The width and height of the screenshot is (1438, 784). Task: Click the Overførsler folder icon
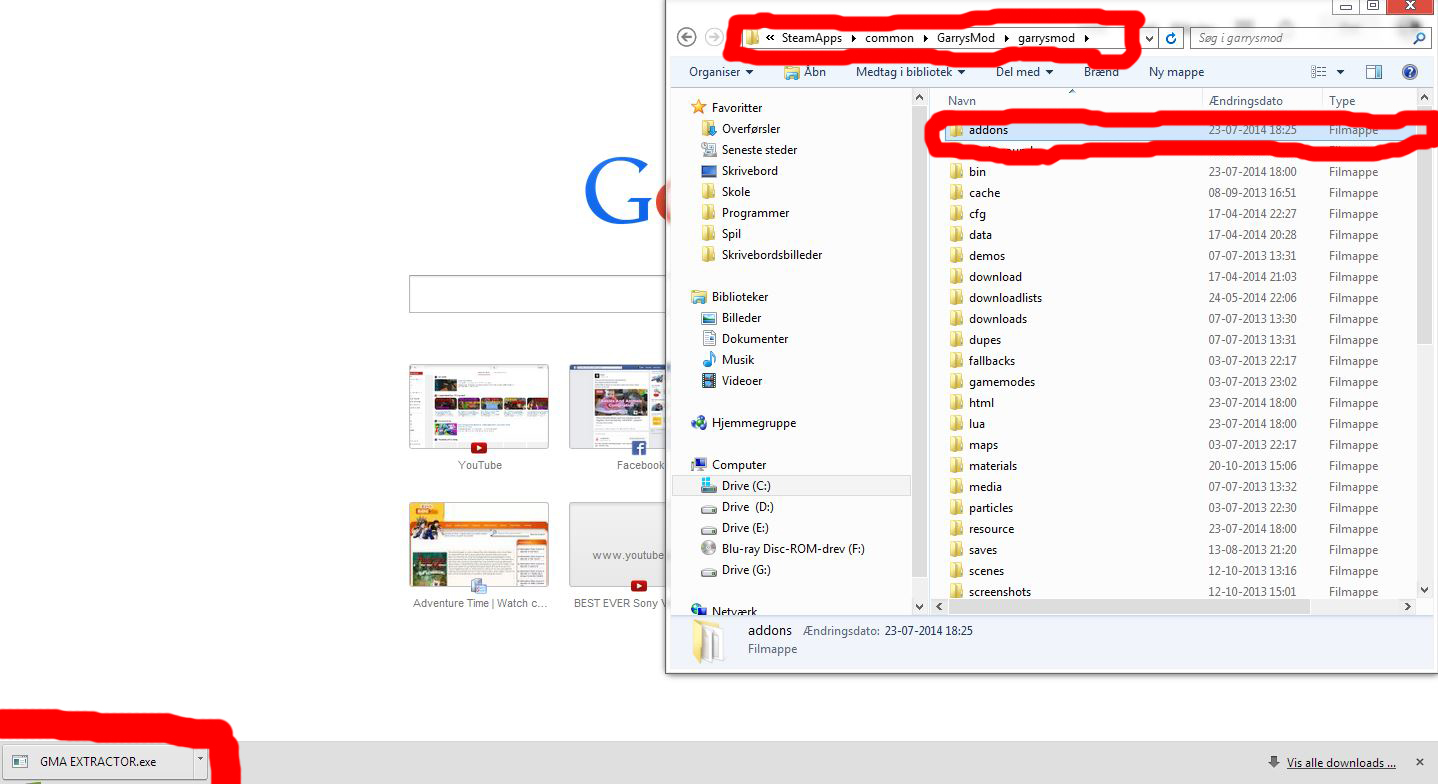[709, 128]
